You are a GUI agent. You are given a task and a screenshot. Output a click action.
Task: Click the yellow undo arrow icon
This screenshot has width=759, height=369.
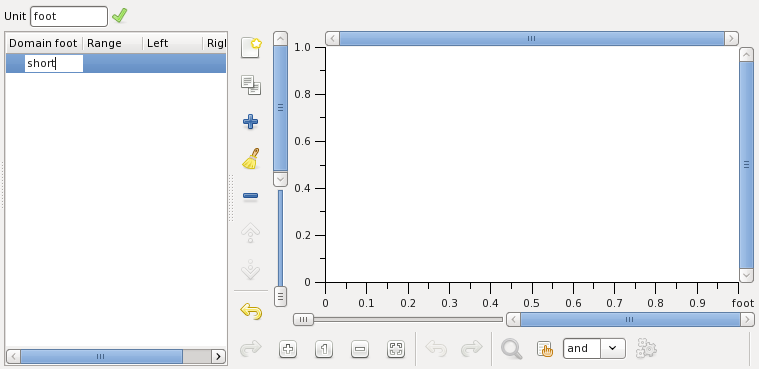click(251, 311)
